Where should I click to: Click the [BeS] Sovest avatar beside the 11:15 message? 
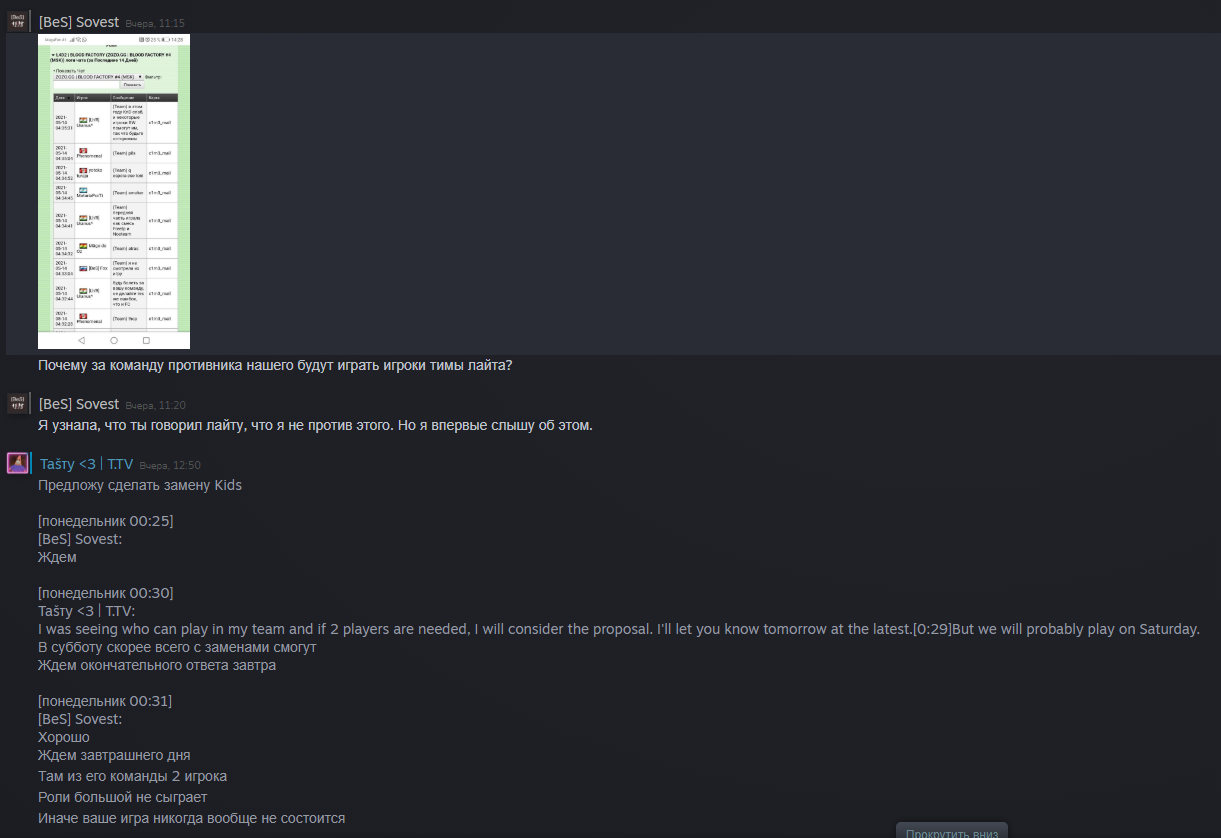coord(17,21)
